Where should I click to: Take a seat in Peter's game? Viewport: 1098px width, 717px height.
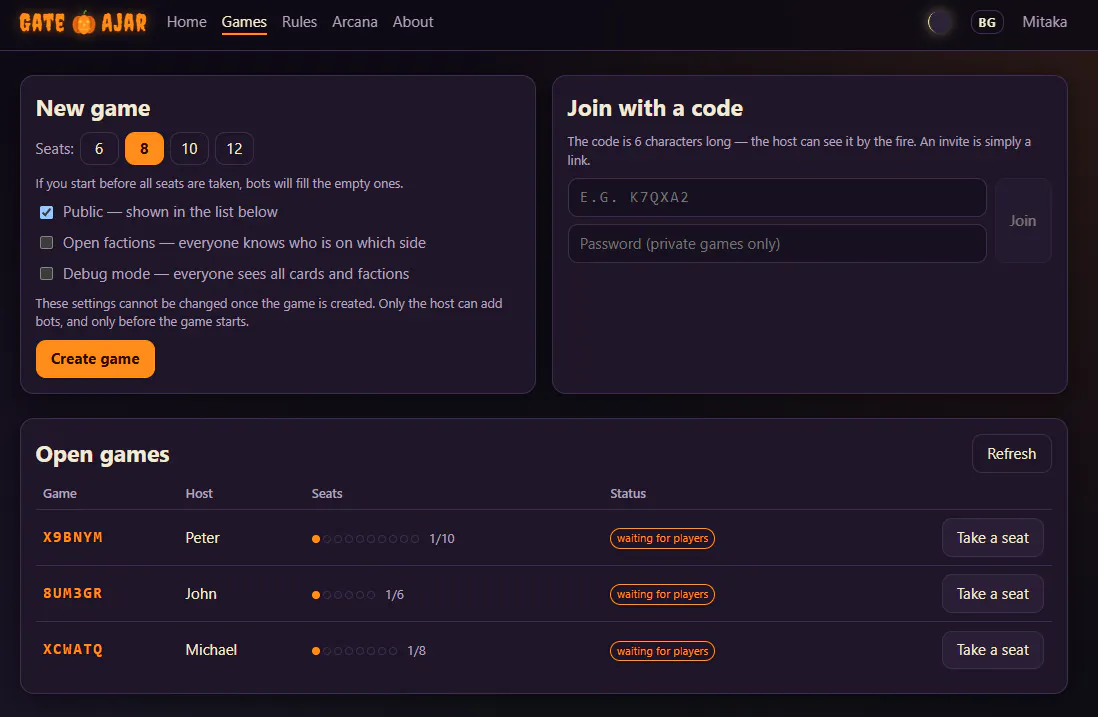click(992, 538)
